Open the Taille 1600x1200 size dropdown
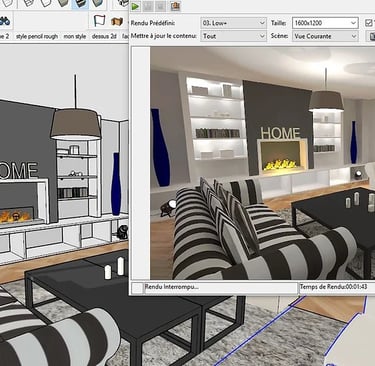The height and width of the screenshot is (366, 375). coord(325,23)
